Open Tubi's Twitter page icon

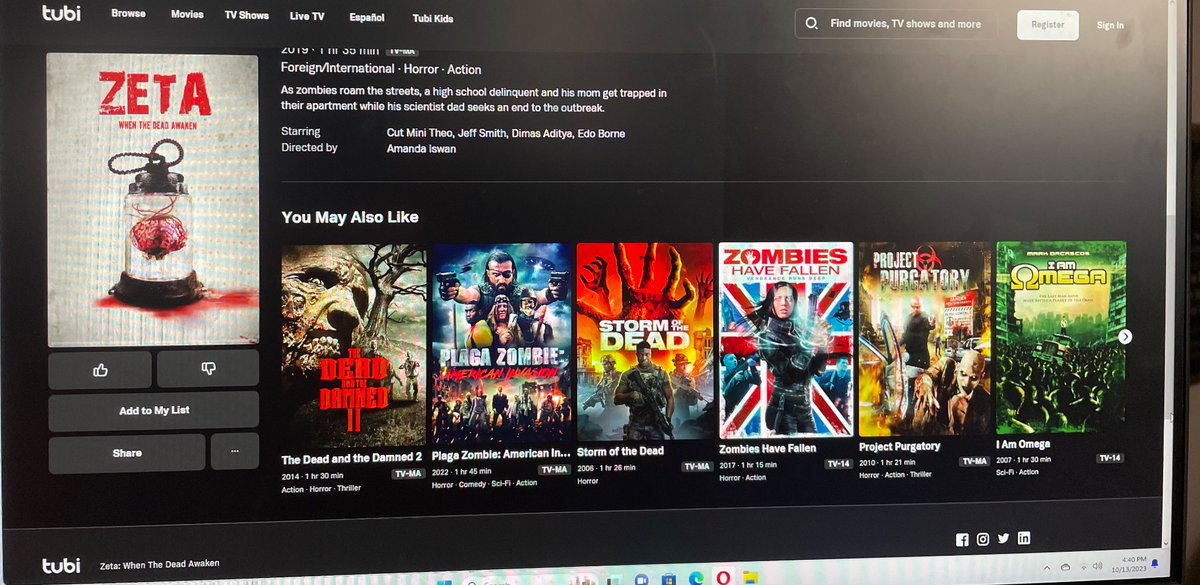(x=1004, y=538)
